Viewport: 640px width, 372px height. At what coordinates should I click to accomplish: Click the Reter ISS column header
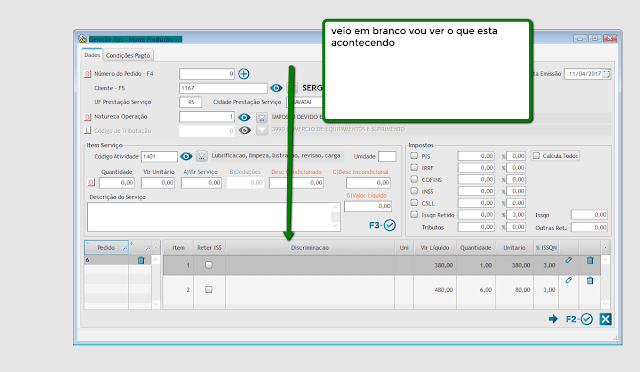tap(209, 247)
